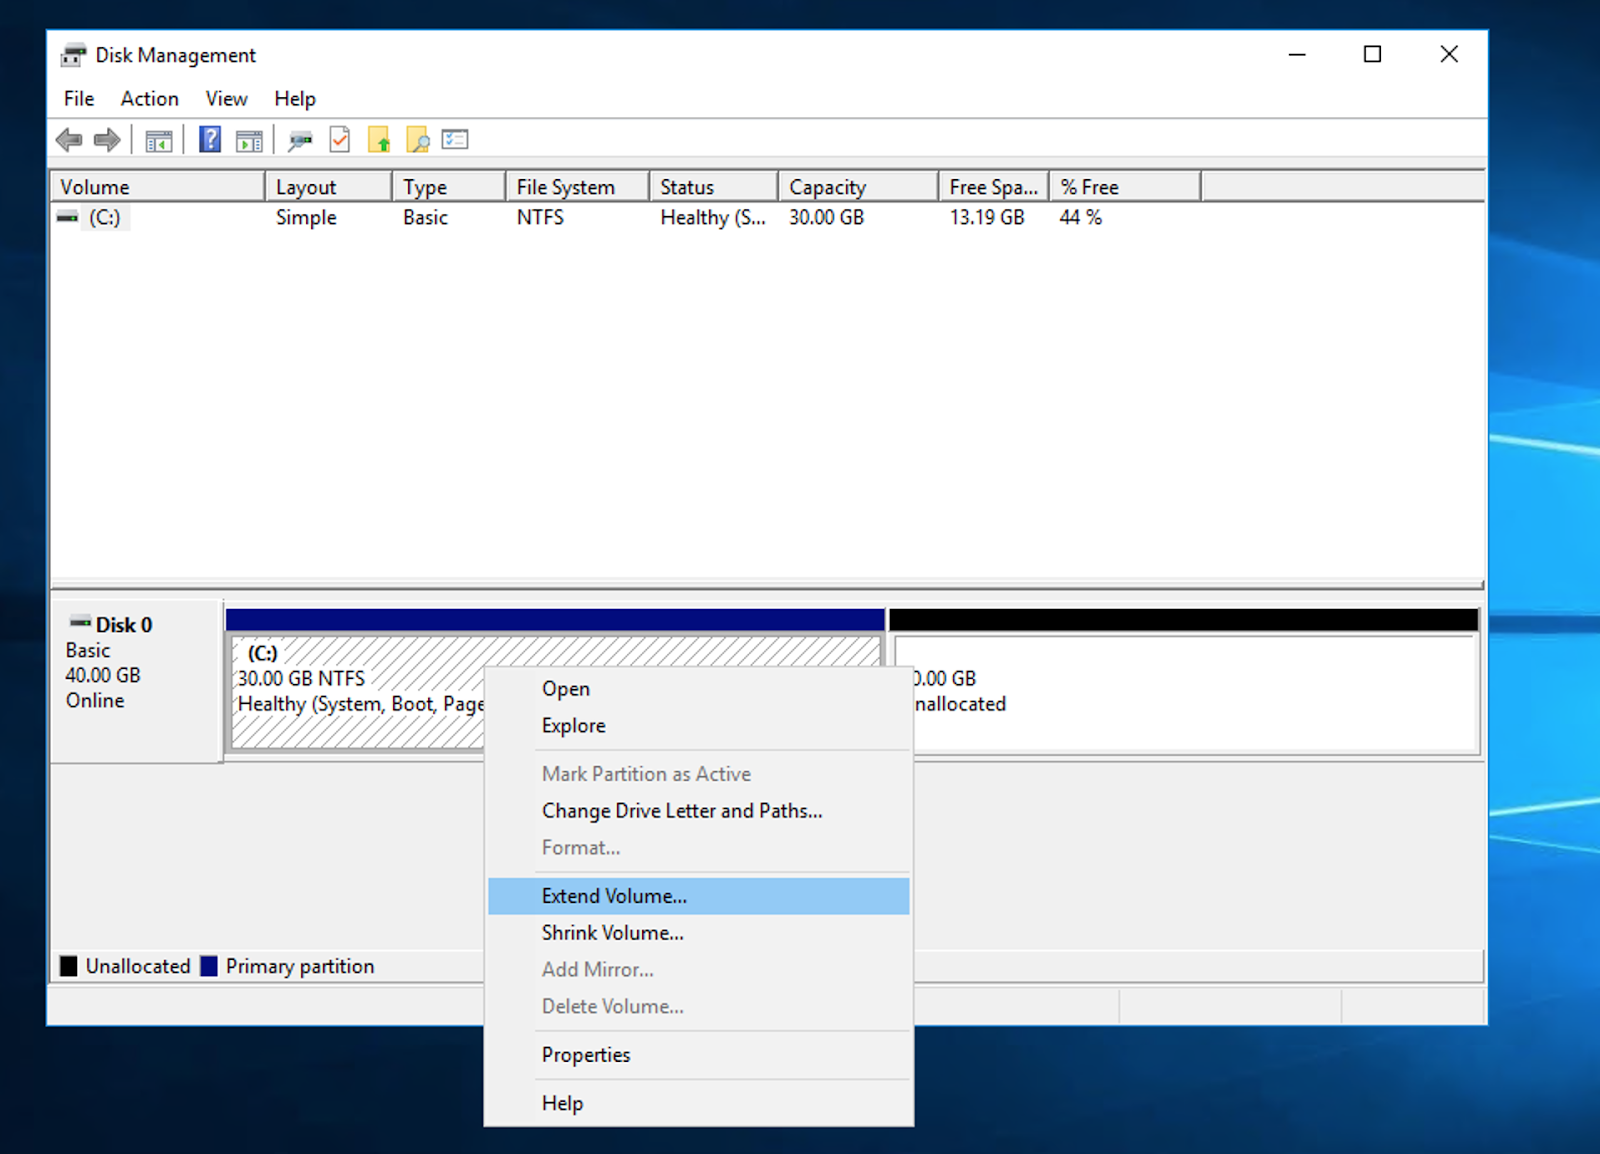Click the document with red checkmark icon
This screenshot has height=1154, width=1600.
[340, 140]
